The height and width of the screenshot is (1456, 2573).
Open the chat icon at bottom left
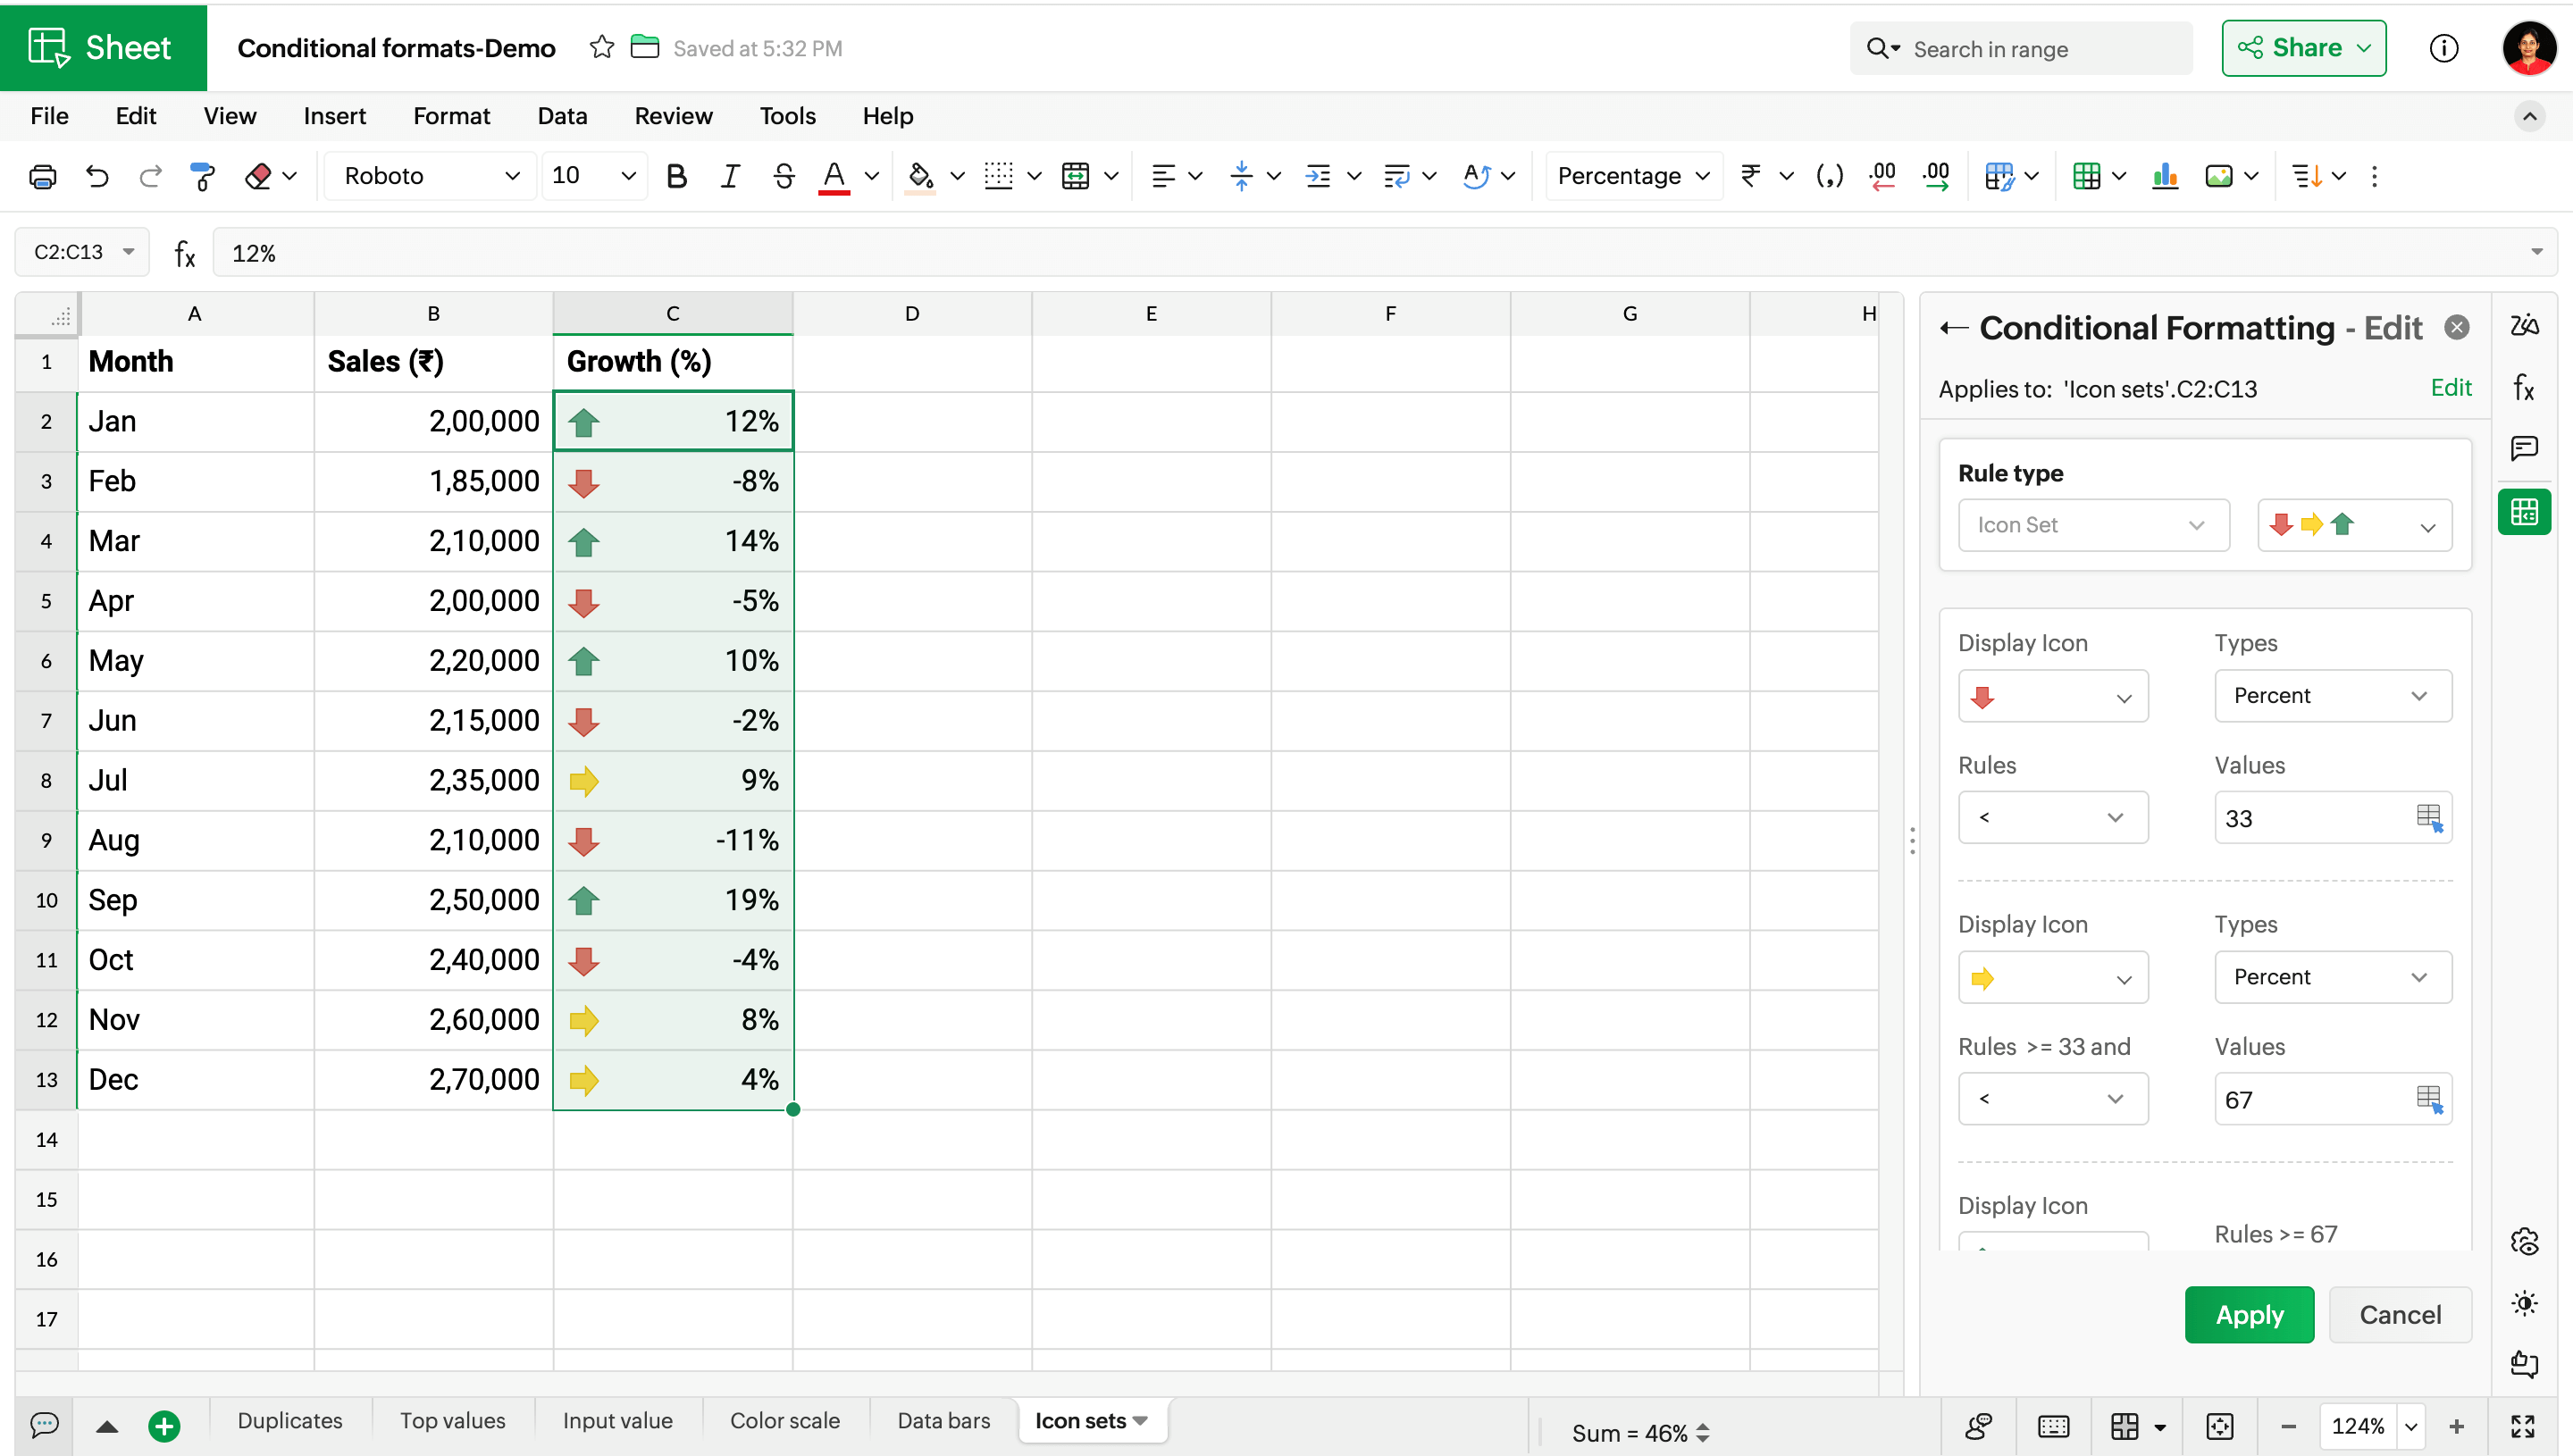(45, 1424)
